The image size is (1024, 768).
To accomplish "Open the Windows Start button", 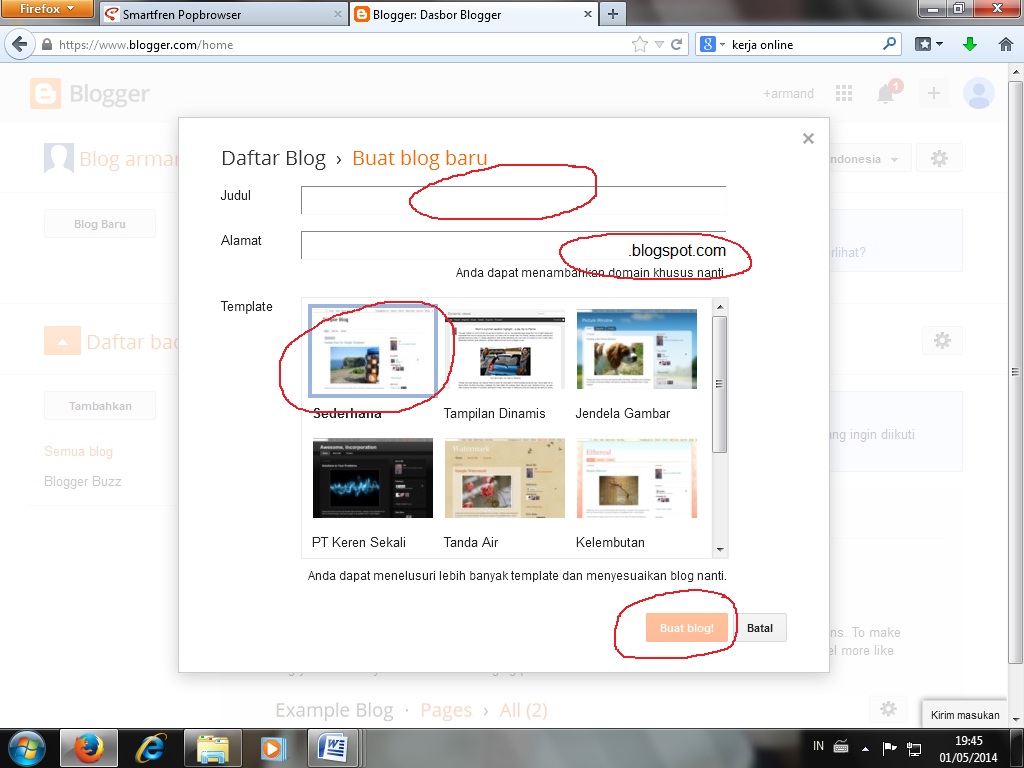I will (26, 748).
